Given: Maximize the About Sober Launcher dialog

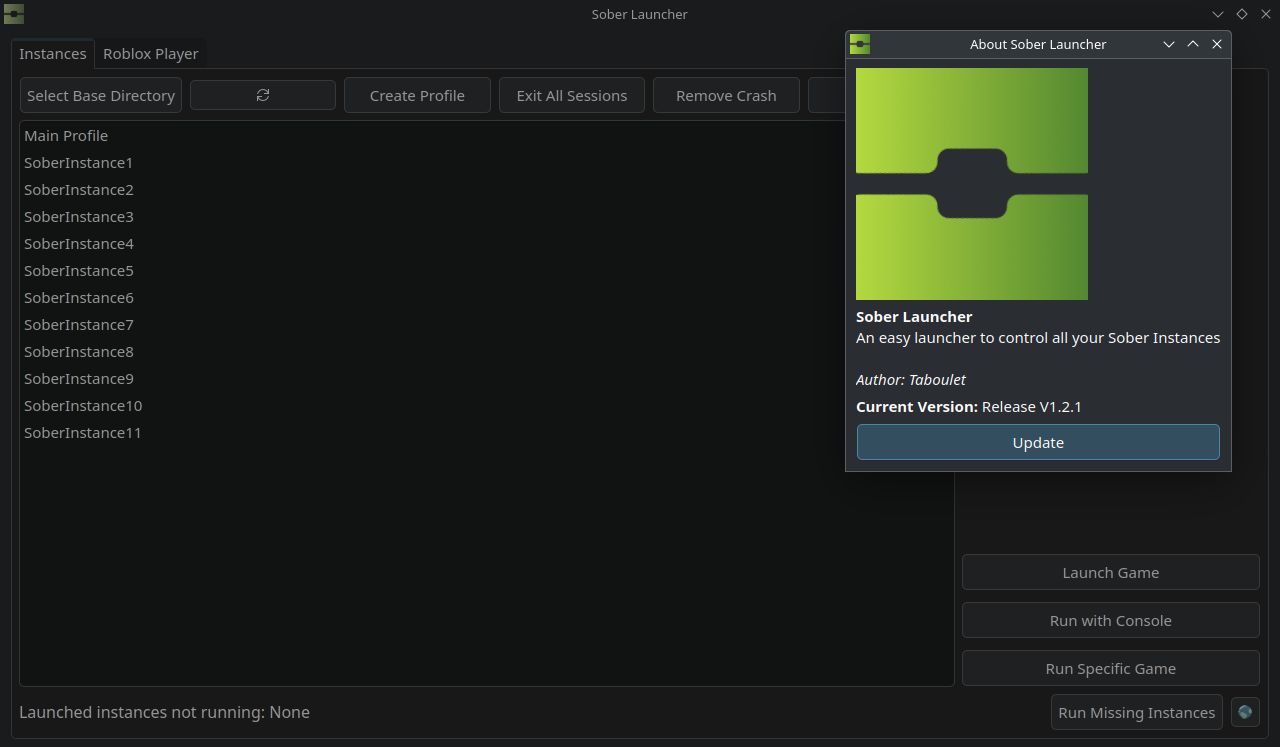Looking at the screenshot, I should [1192, 44].
